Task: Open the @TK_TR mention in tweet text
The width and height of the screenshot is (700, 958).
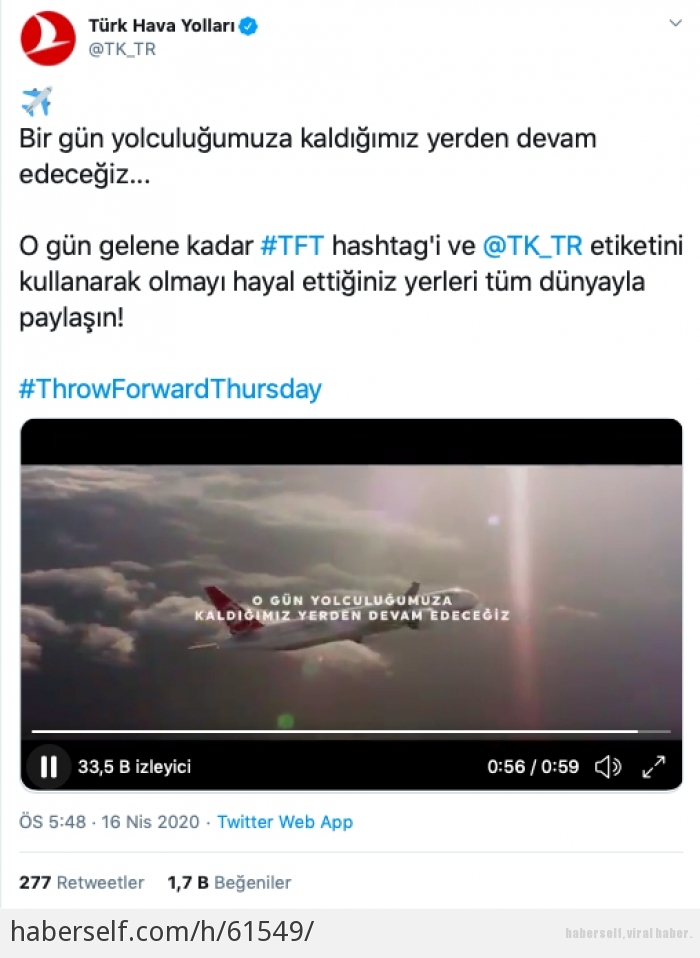Action: coord(532,246)
